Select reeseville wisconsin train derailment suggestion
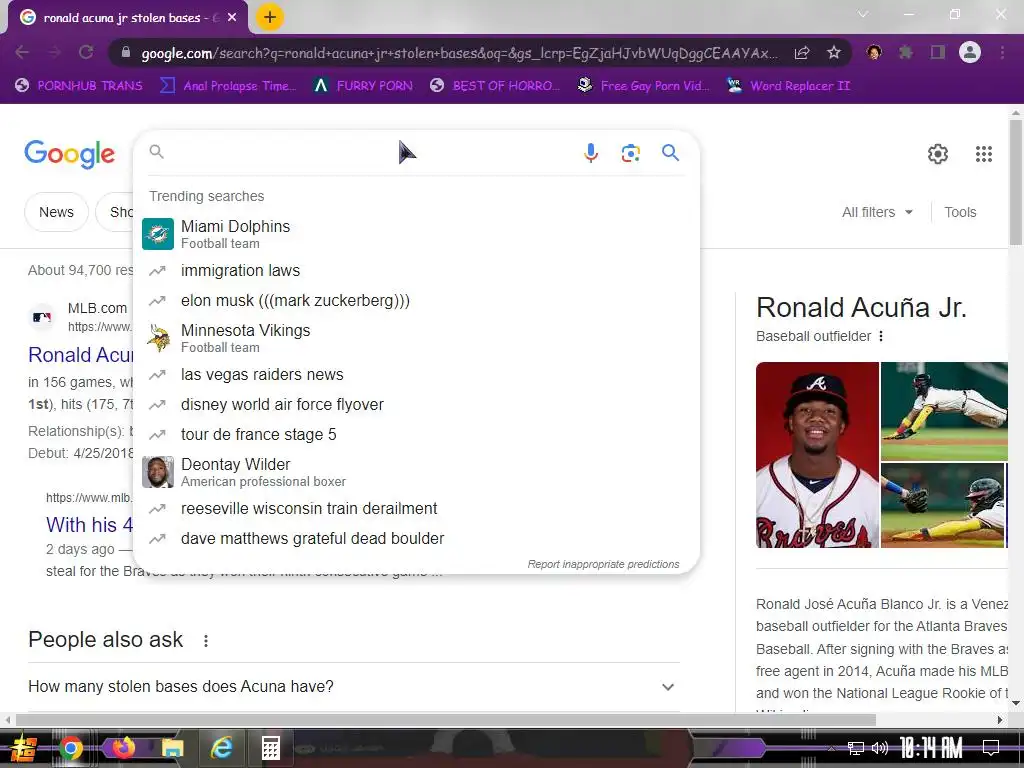Image resolution: width=1024 pixels, height=768 pixels. [416, 508]
